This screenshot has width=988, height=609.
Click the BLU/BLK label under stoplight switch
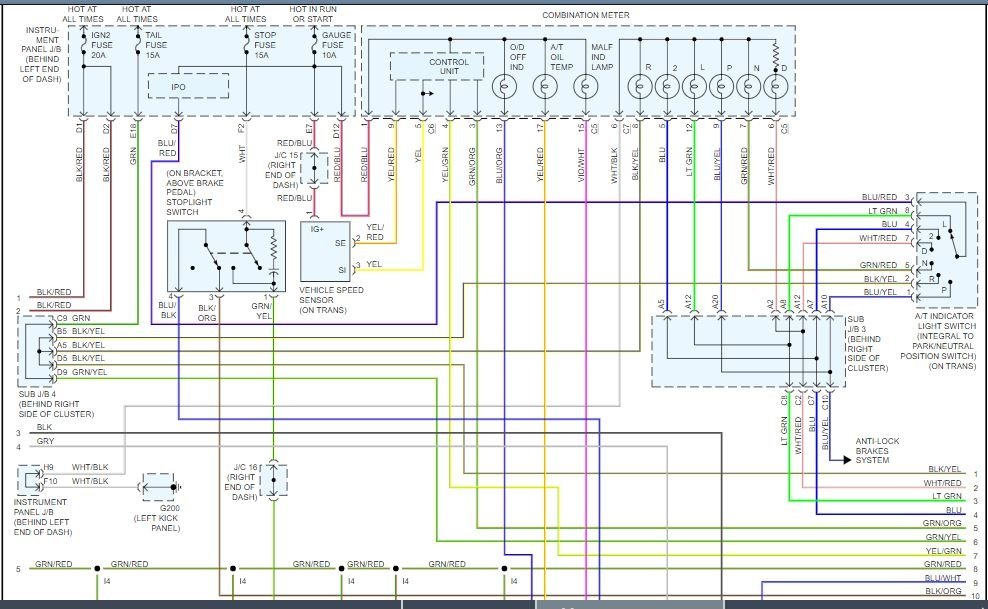point(168,310)
